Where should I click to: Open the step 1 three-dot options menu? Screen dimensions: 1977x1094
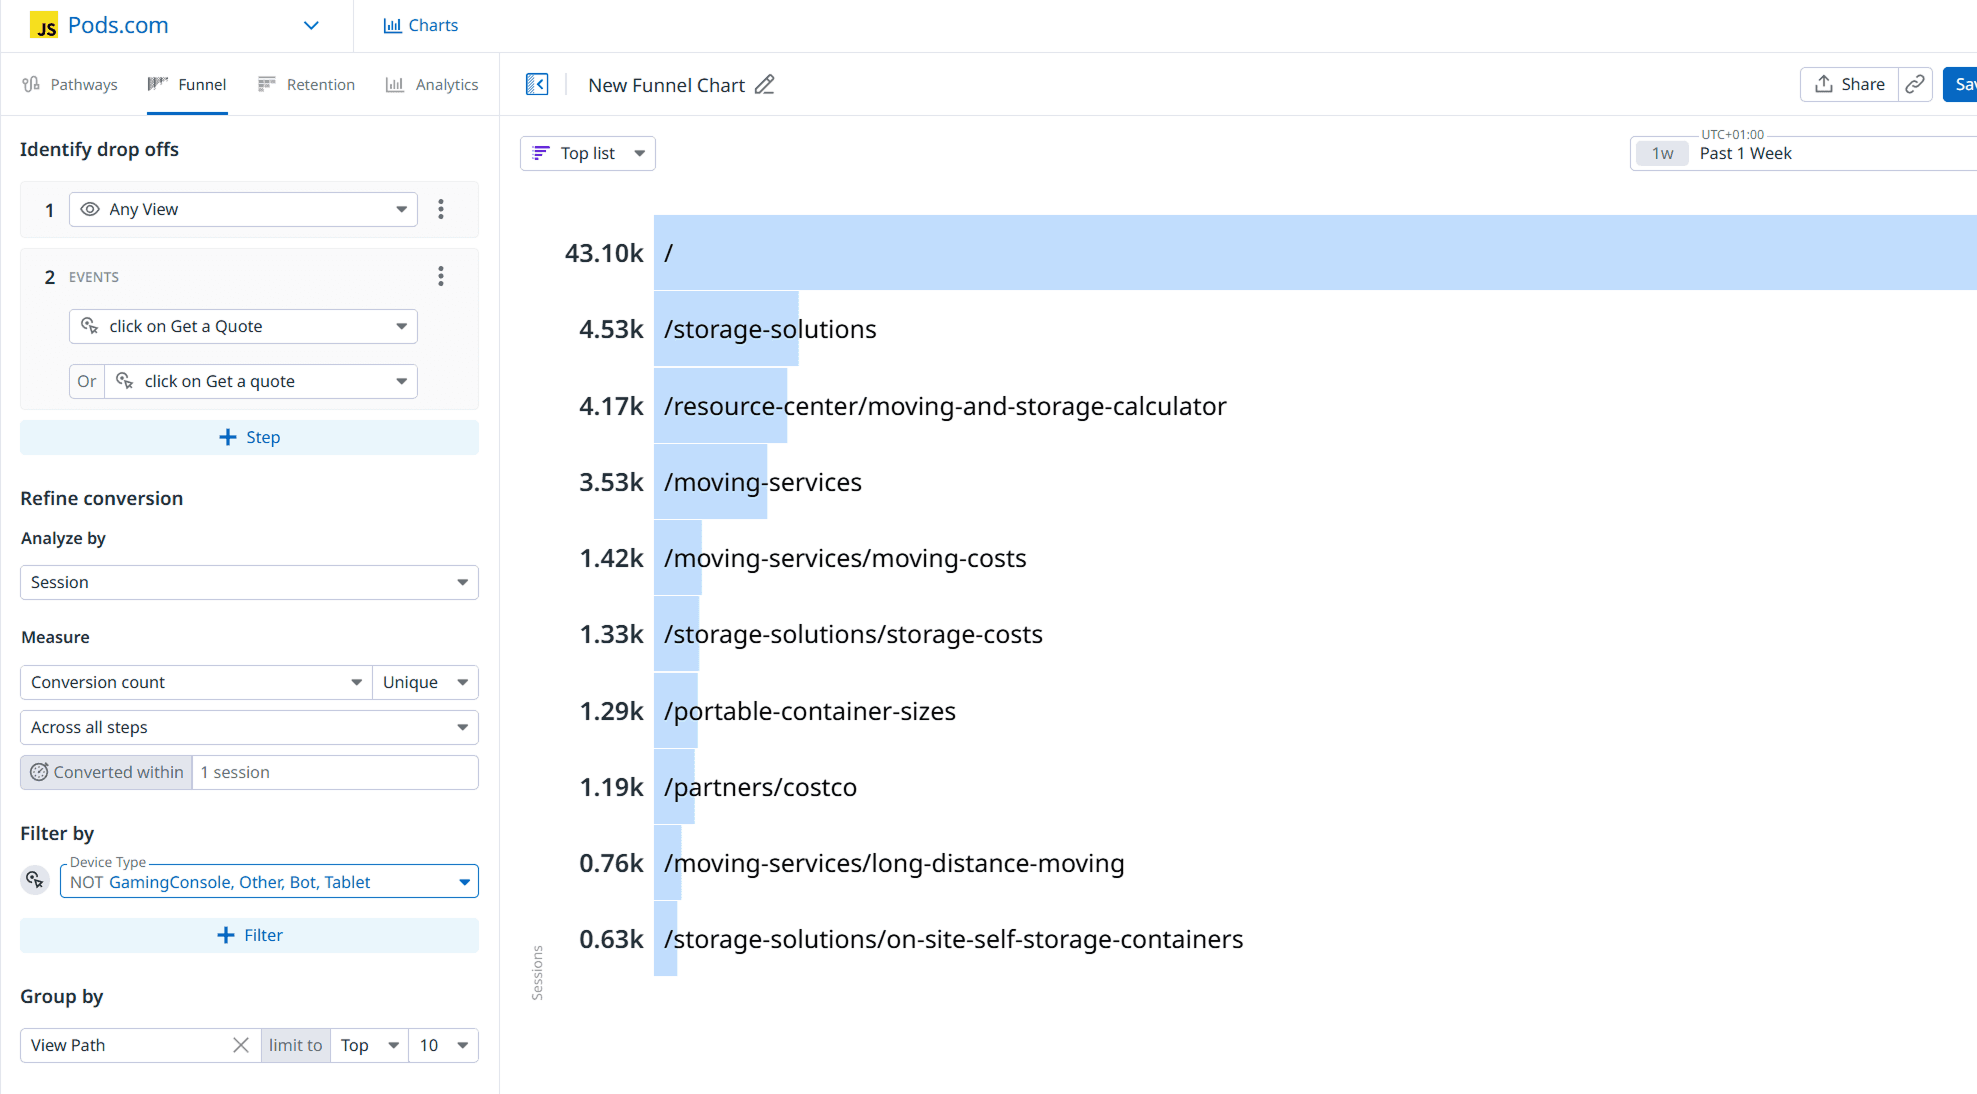point(441,209)
